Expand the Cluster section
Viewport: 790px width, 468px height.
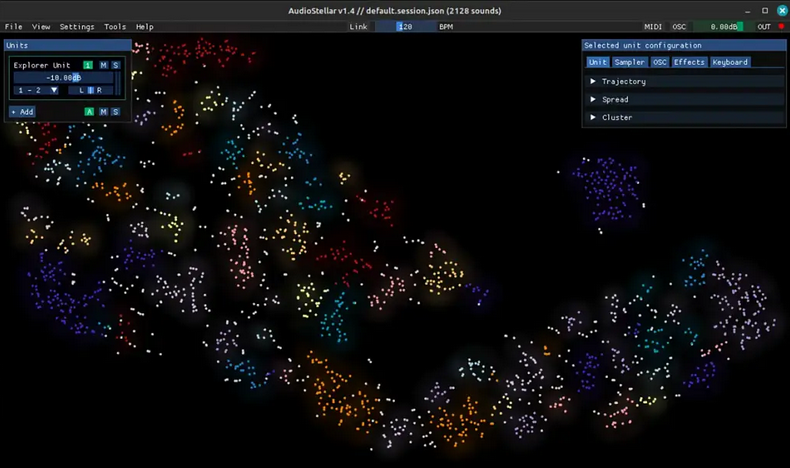(x=684, y=117)
